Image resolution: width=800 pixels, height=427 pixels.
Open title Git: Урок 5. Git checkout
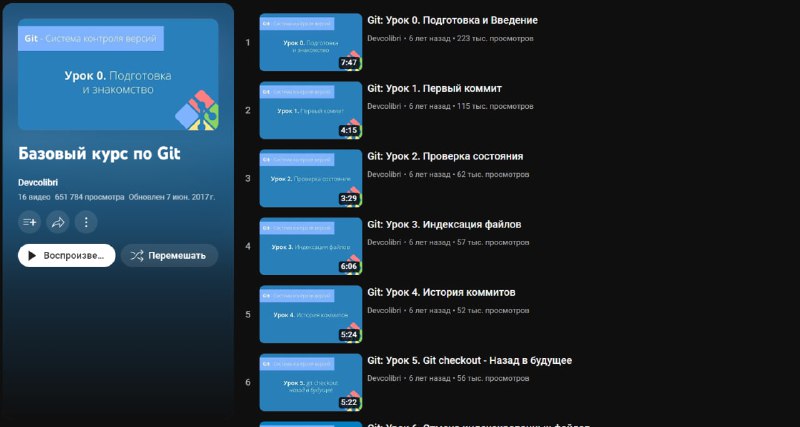[x=469, y=361]
